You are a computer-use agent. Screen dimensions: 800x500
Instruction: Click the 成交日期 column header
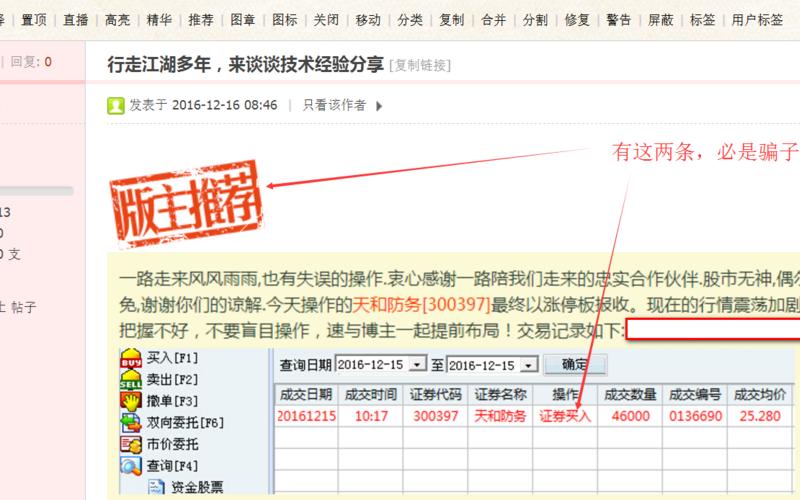[306, 394]
